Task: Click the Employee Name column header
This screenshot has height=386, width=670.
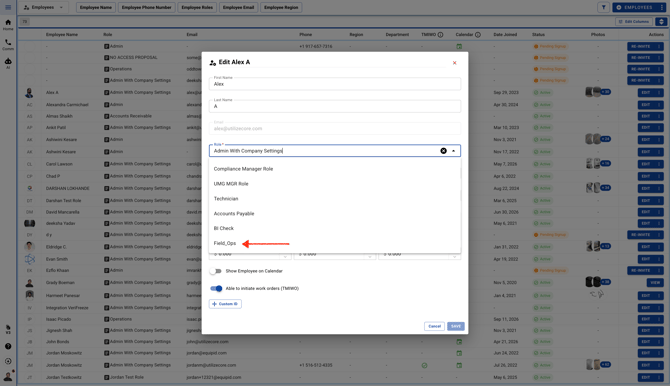Action: pos(62,35)
